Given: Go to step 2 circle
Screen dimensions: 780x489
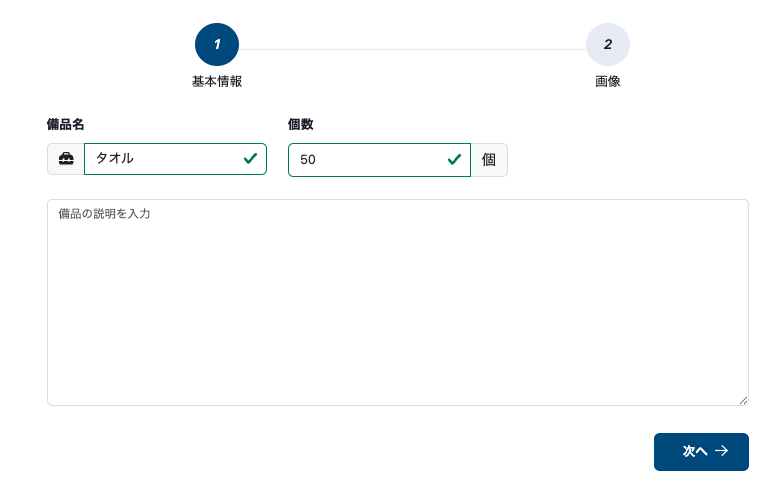Looking at the screenshot, I should click(x=608, y=44).
